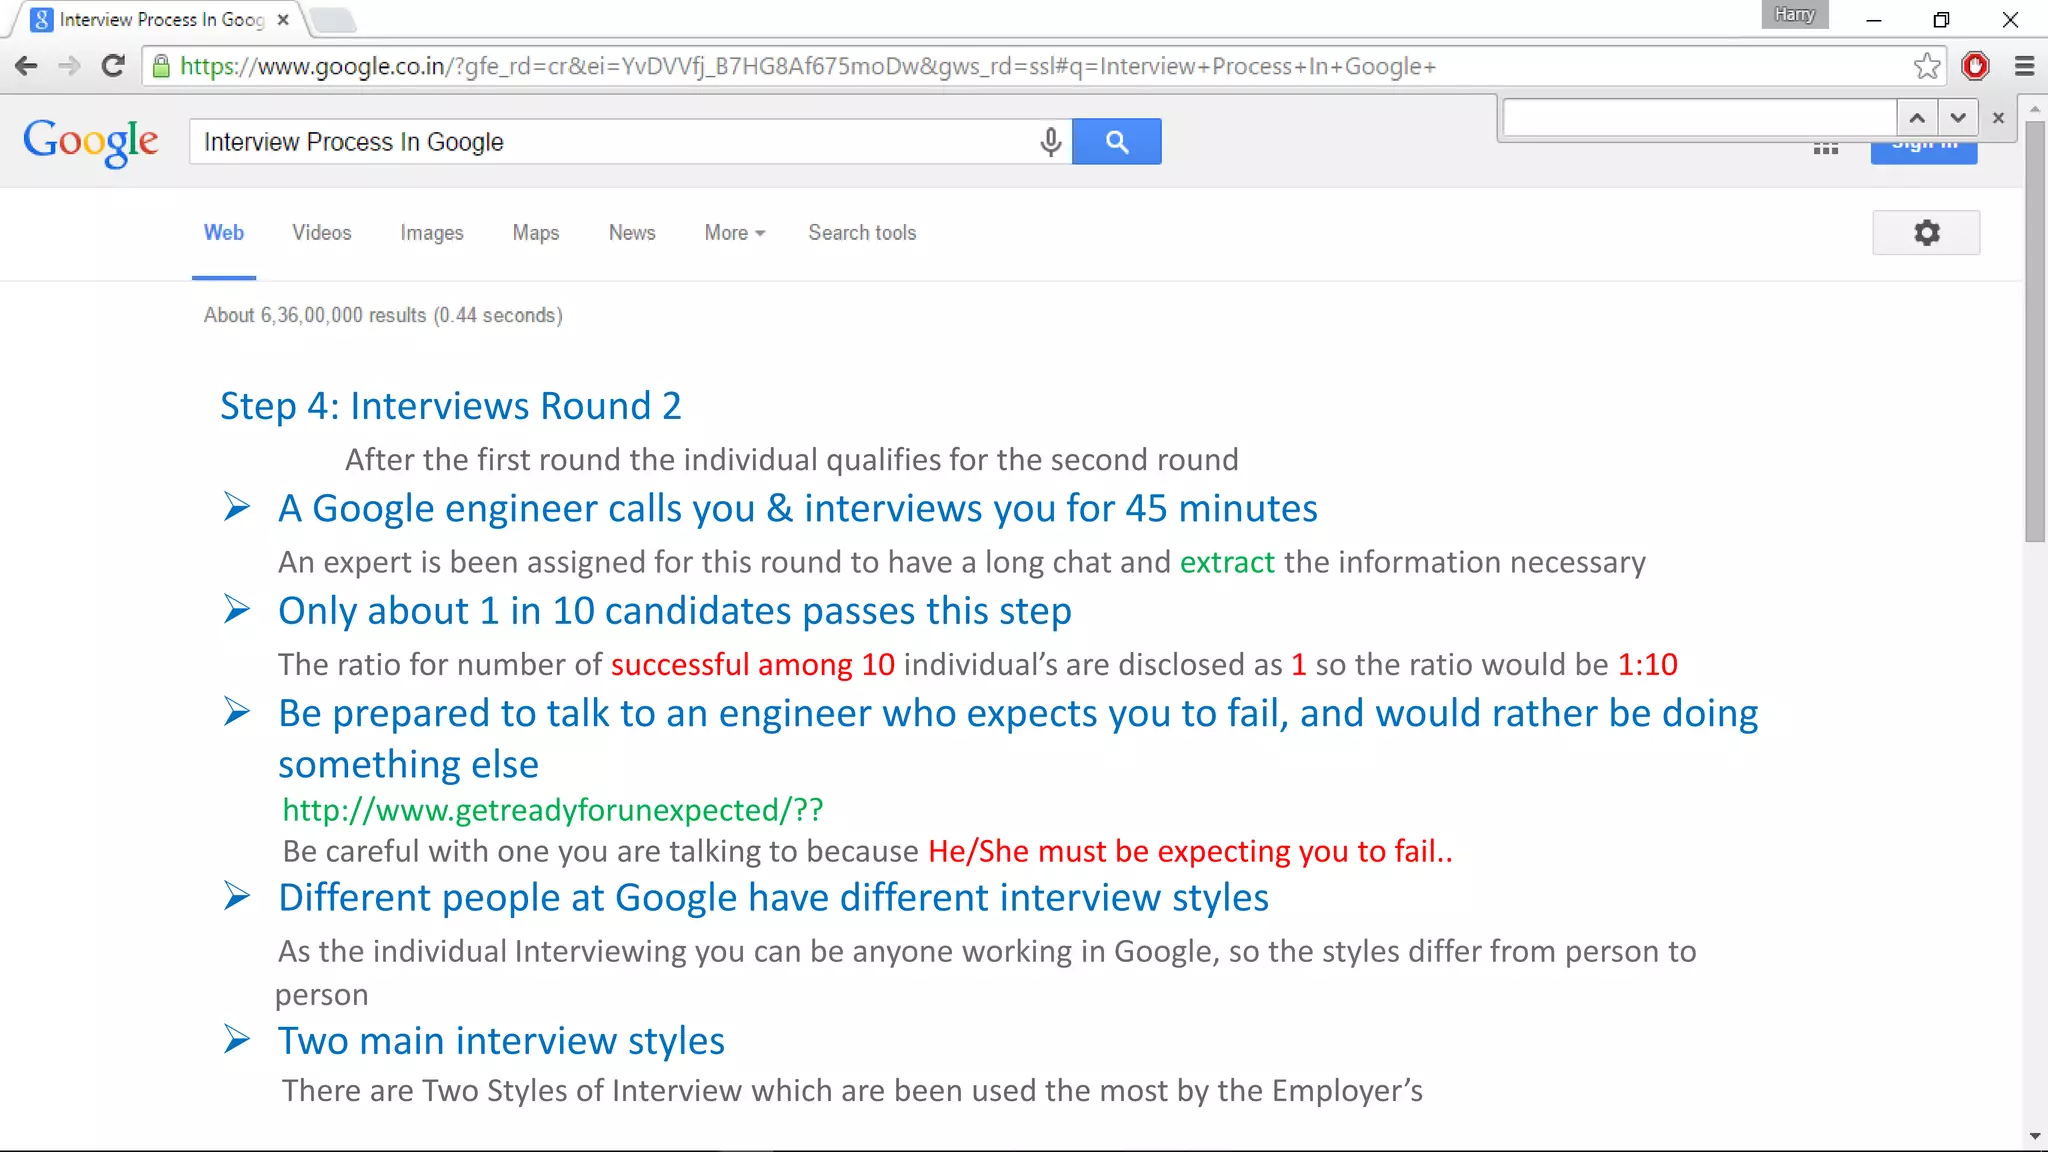The width and height of the screenshot is (2048, 1152).
Task: Click the red text 'He/She must be expecting you to fail..'
Action: (1190, 852)
